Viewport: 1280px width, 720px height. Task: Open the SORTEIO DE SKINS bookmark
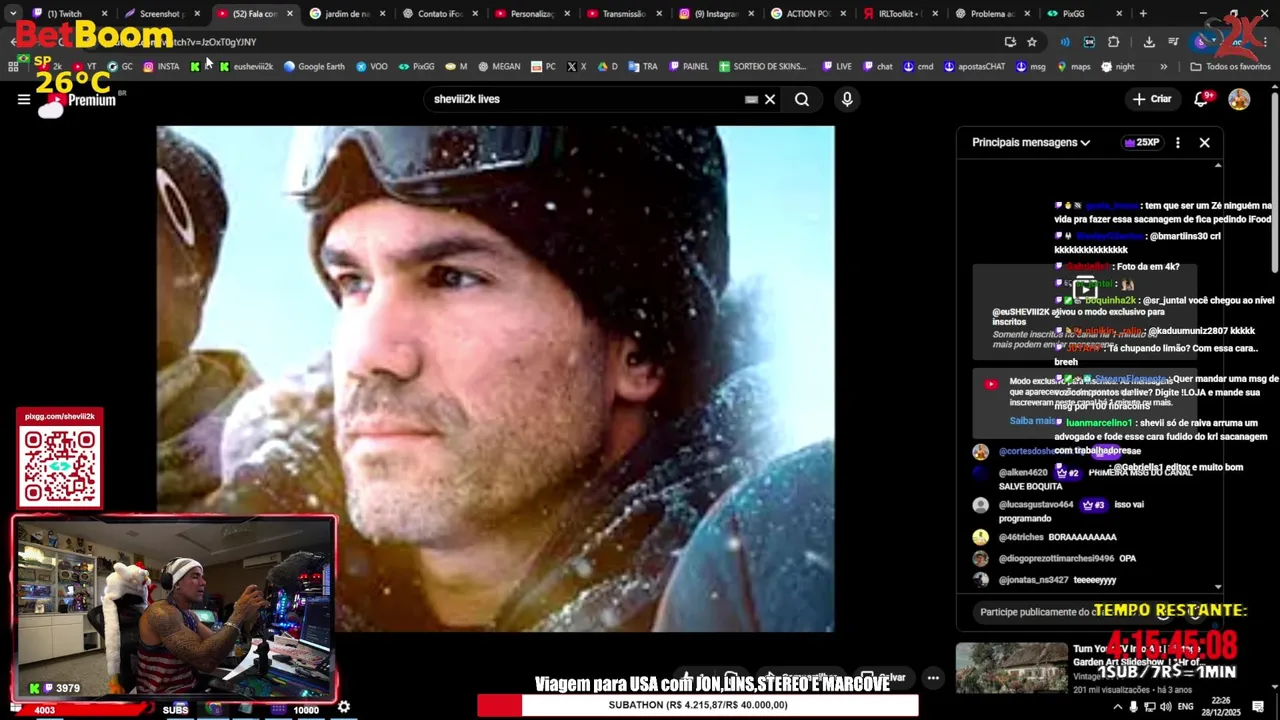(762, 67)
